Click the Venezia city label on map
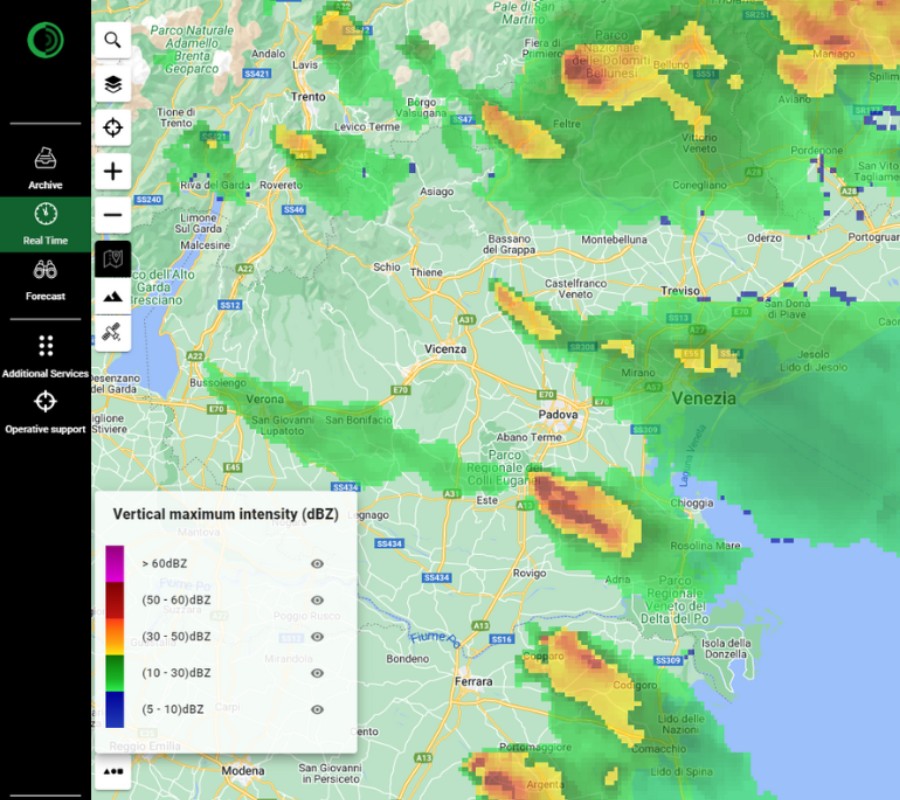The height and width of the screenshot is (800, 900). [704, 398]
